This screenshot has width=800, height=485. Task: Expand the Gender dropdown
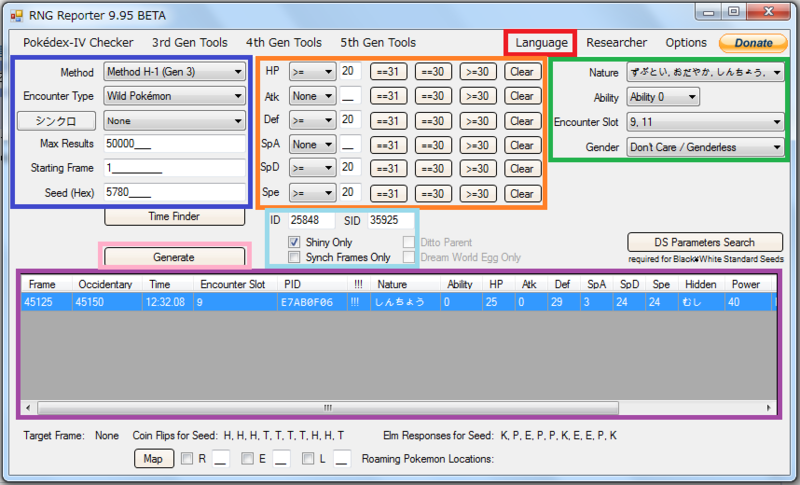(705, 147)
